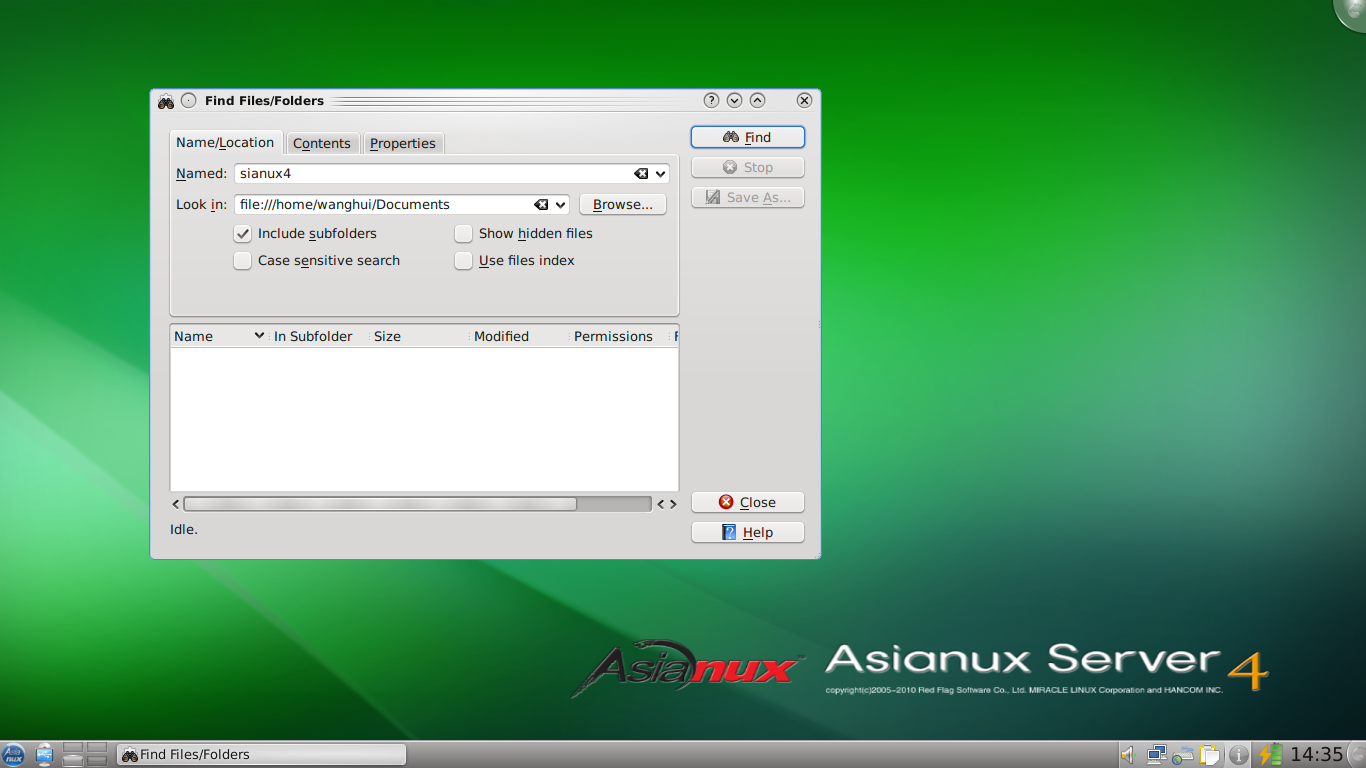Click the Permissions column header
The width and height of the screenshot is (1366, 768).
click(x=619, y=336)
